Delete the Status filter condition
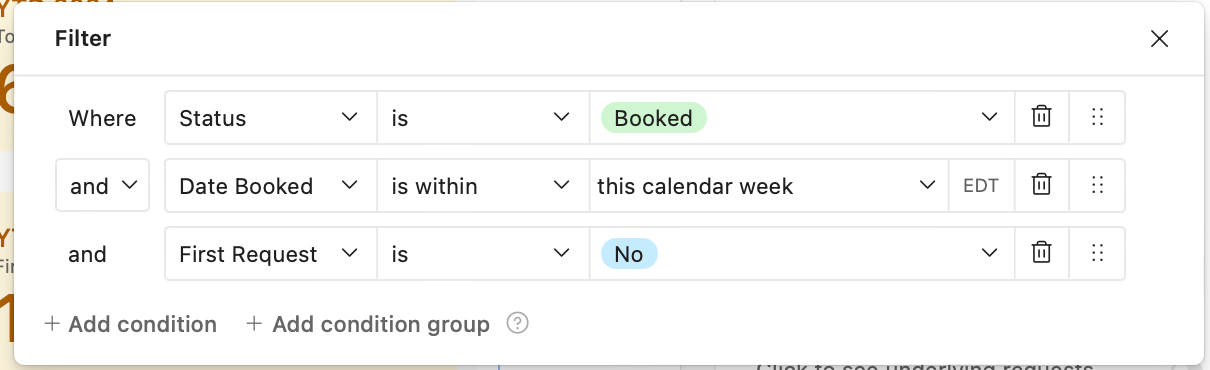1210x370 pixels. (1041, 118)
